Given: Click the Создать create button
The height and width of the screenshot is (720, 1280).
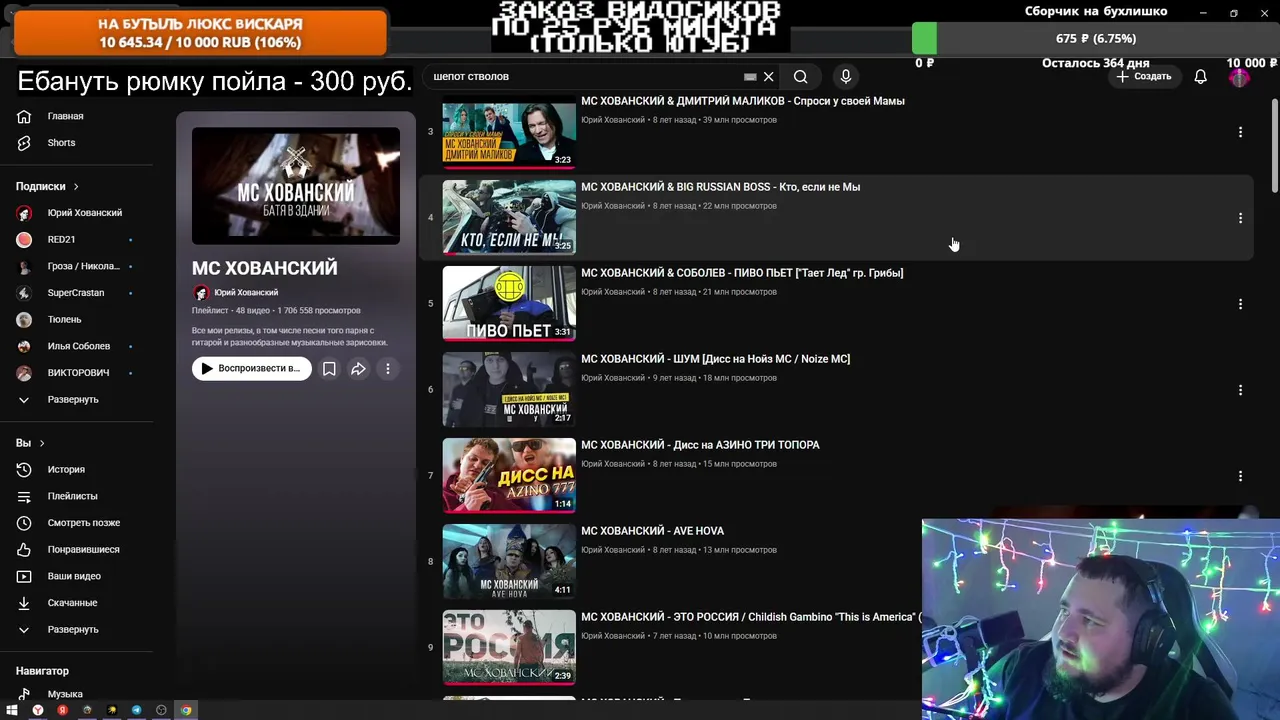Looking at the screenshot, I should pyautogui.click(x=1143, y=77).
